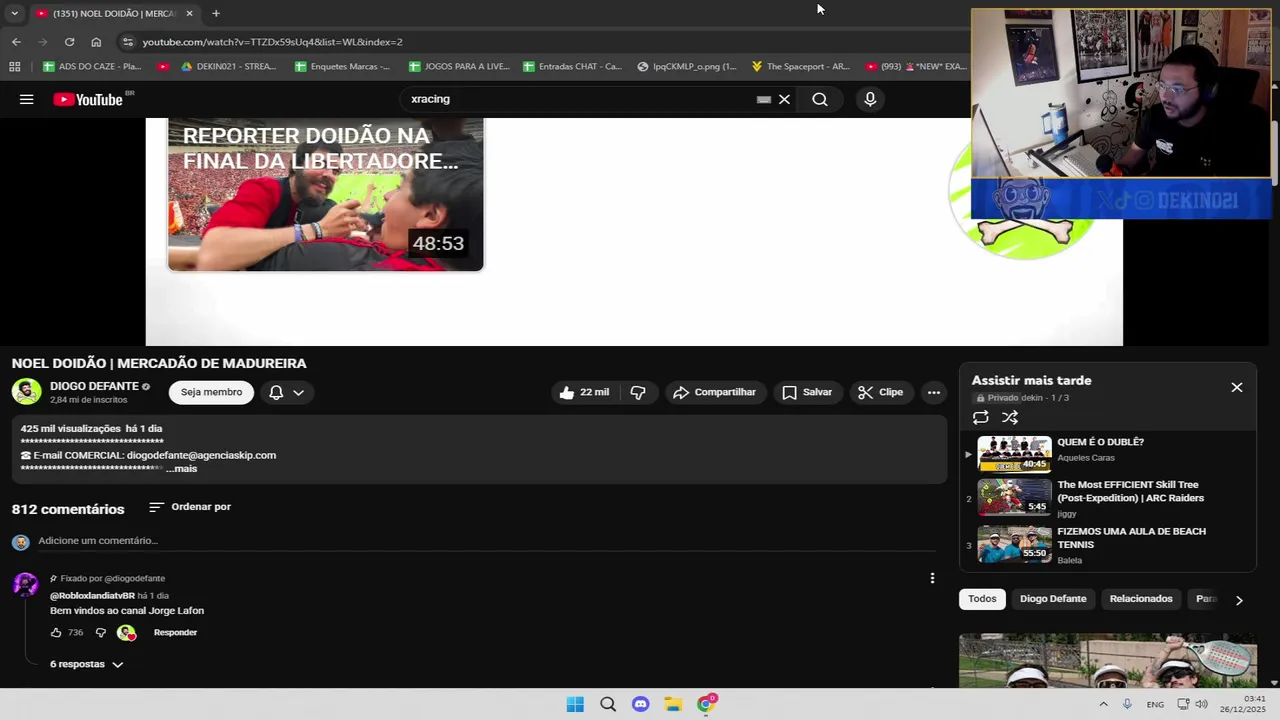The height and width of the screenshot is (720, 1280).
Task: Play QUEM É O DUBLÊ? from the playlist
Action: point(1108,453)
